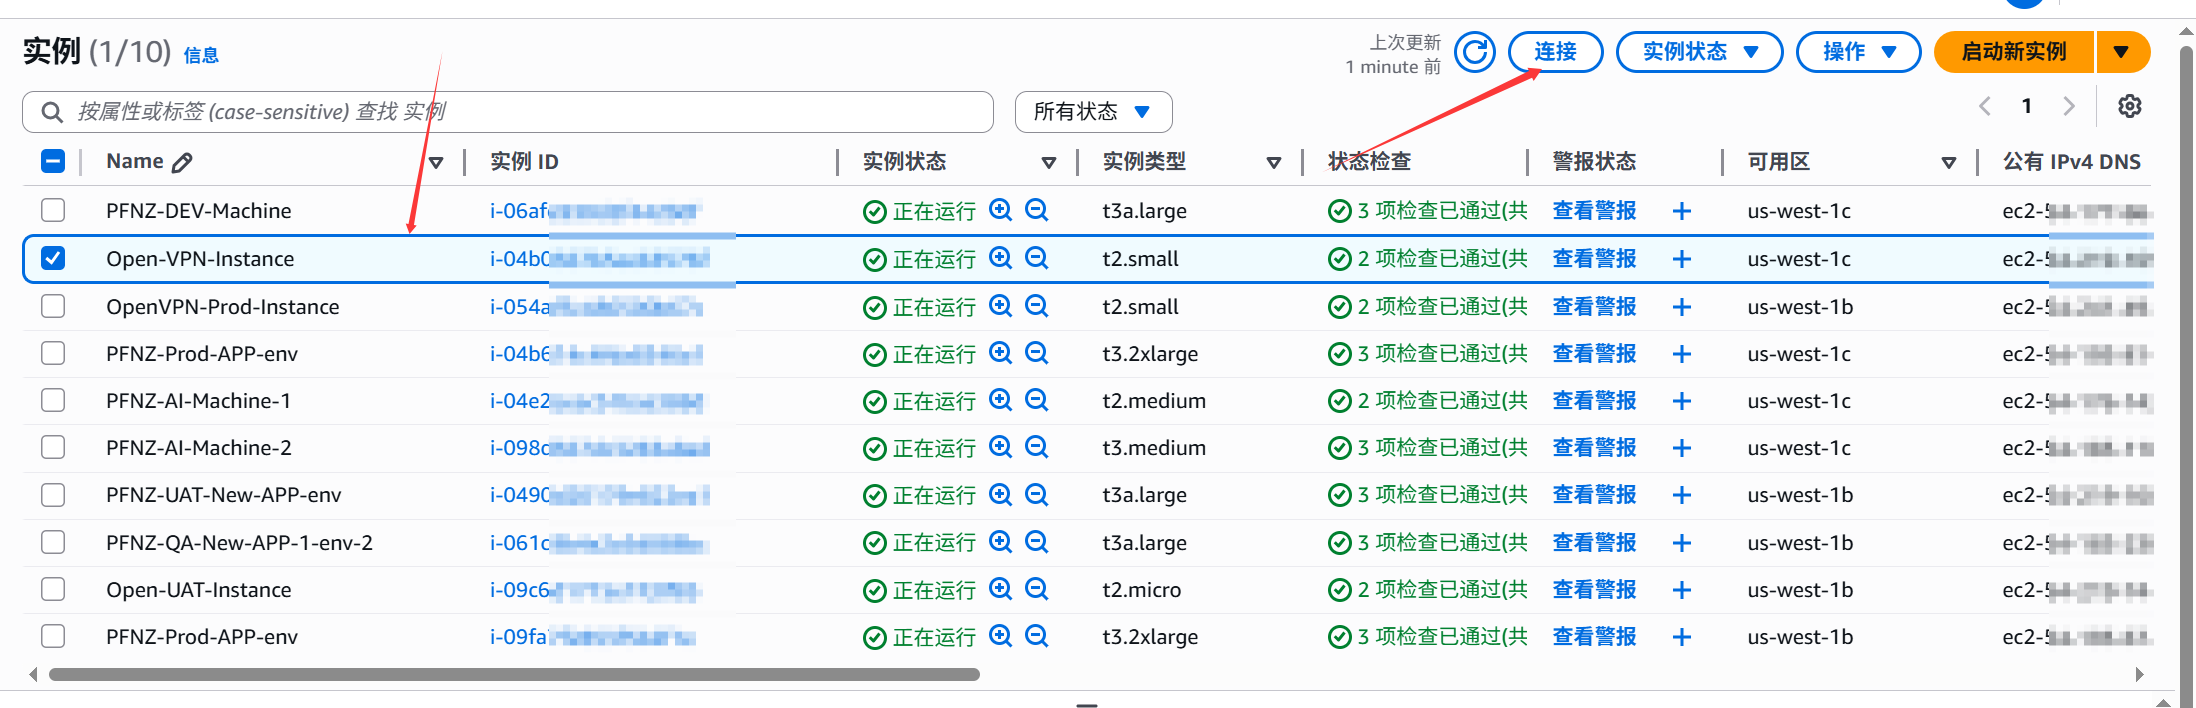Screen dimensions: 2196x708
Task: Zoom out icon for OpenVPN-Prod-Instance row
Action: pyautogui.click(x=1037, y=306)
